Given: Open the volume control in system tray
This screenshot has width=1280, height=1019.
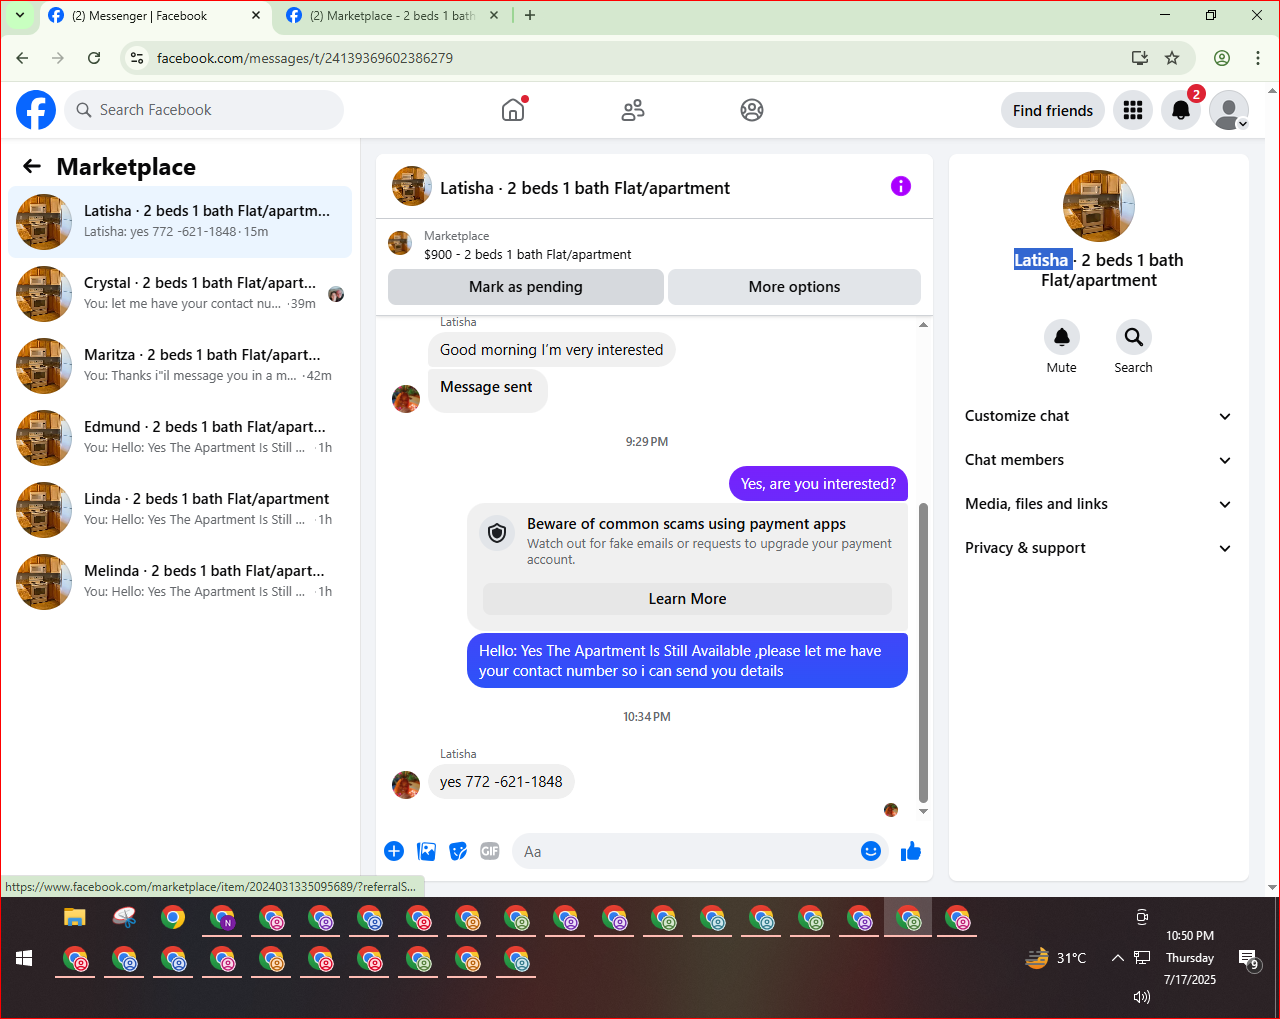Looking at the screenshot, I should [x=1142, y=997].
